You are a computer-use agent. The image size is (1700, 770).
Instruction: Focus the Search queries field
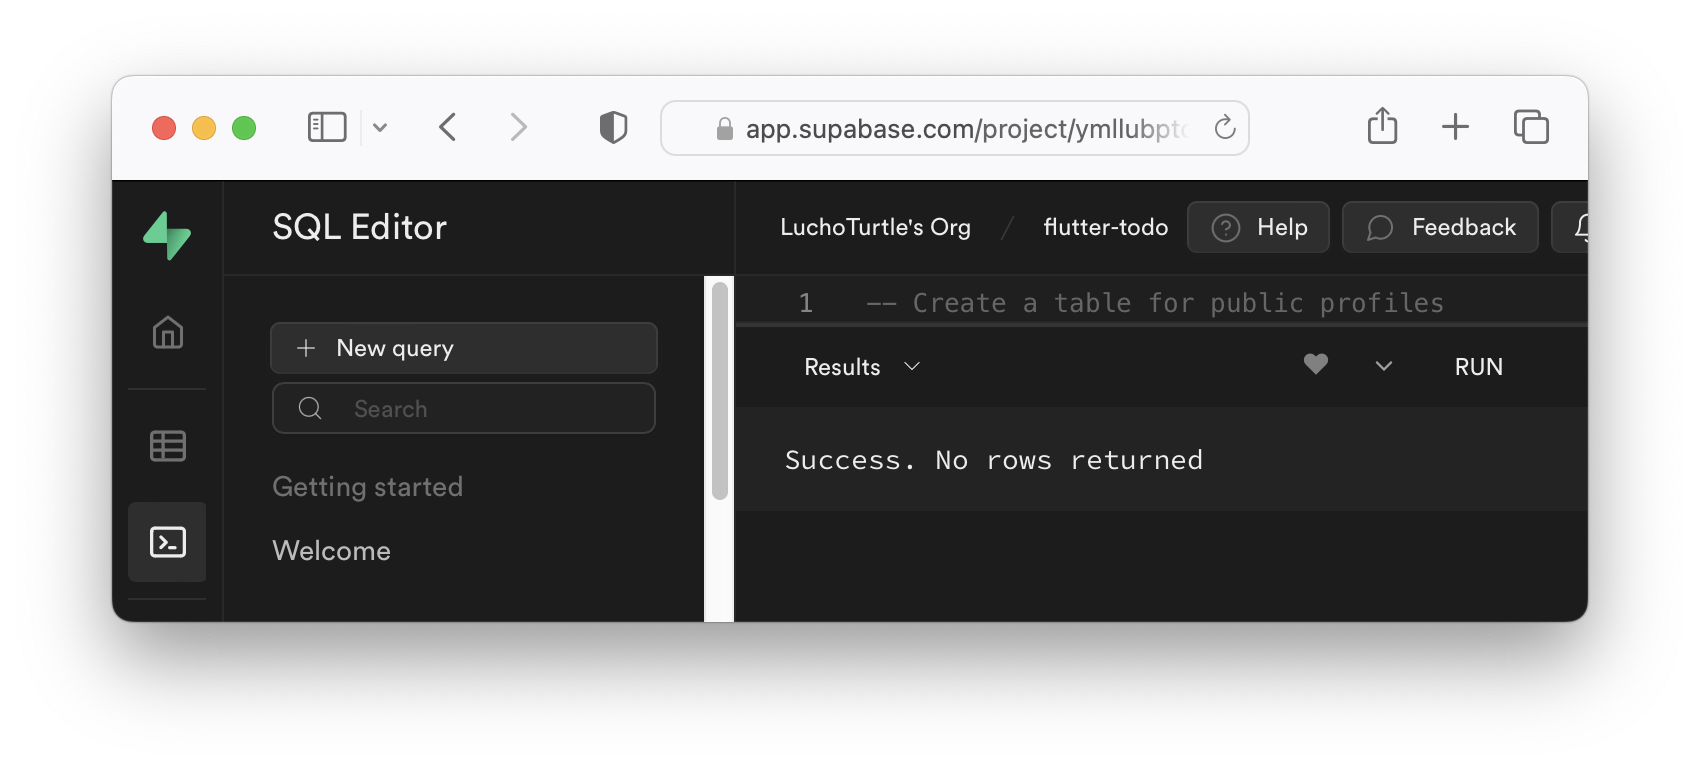pos(464,408)
